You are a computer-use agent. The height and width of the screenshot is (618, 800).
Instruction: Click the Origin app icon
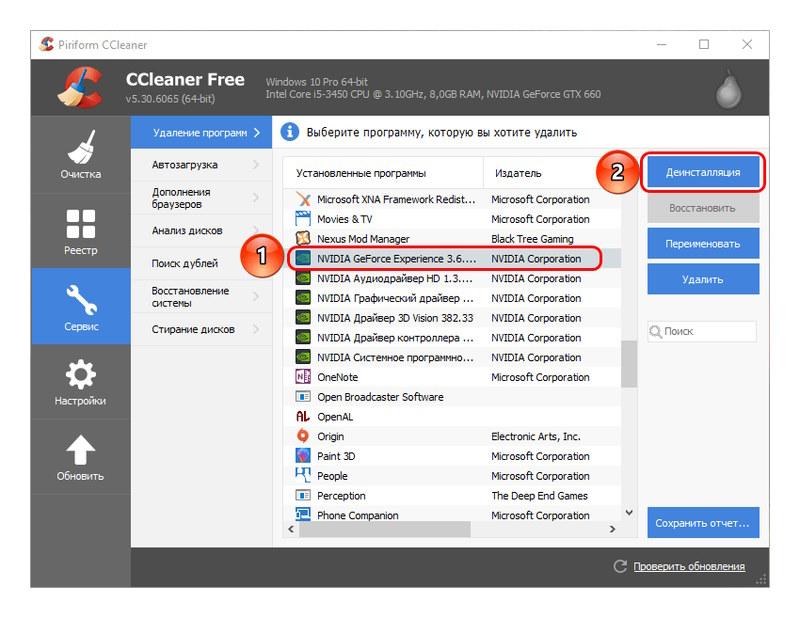click(303, 436)
